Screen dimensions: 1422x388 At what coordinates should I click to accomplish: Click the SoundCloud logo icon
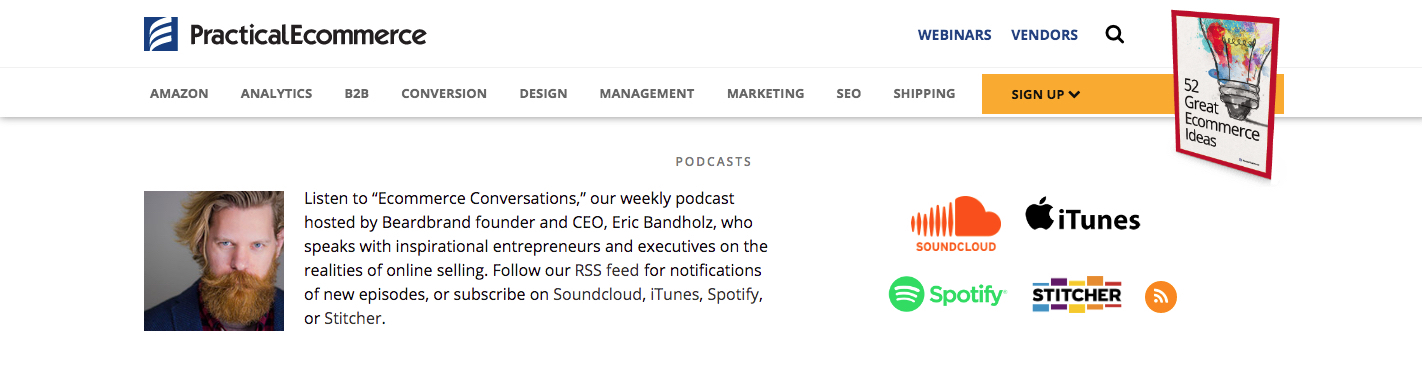[956, 224]
